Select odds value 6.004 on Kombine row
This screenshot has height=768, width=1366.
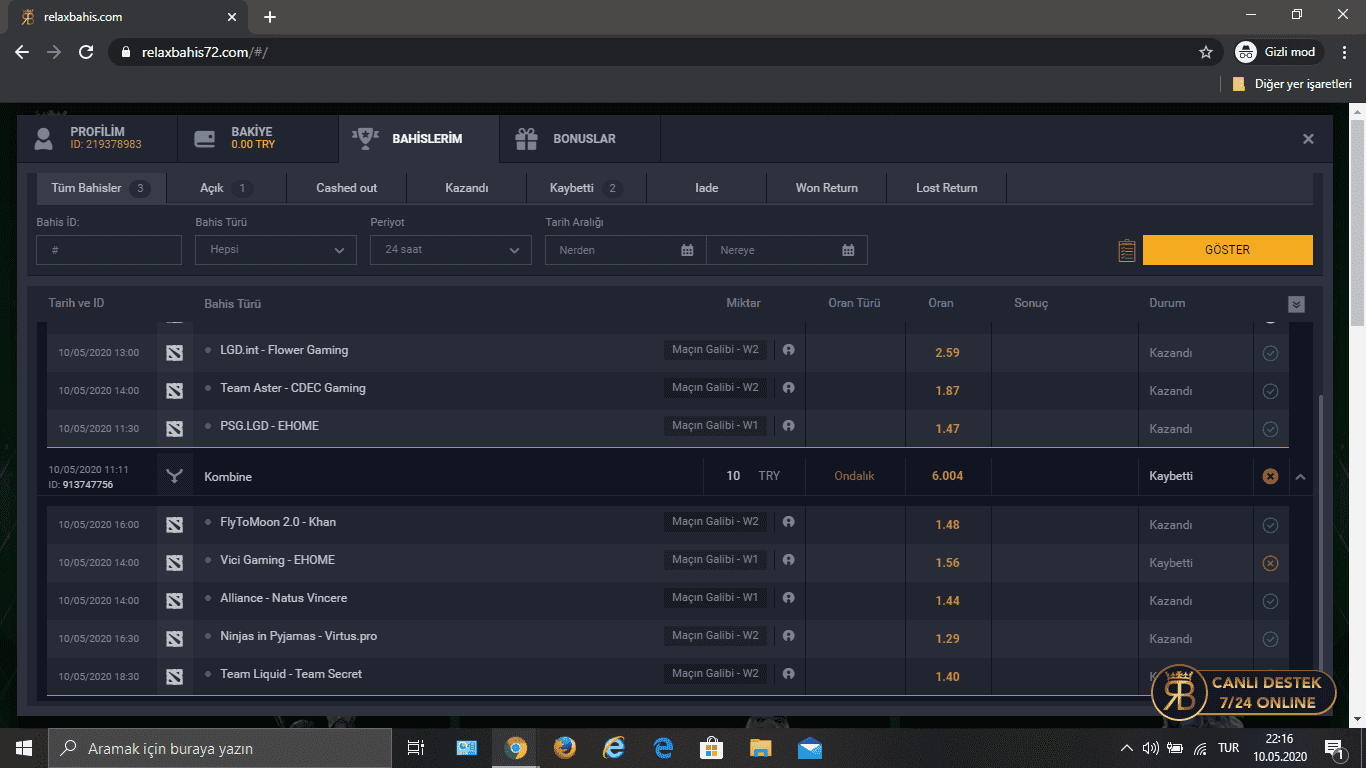(947, 476)
